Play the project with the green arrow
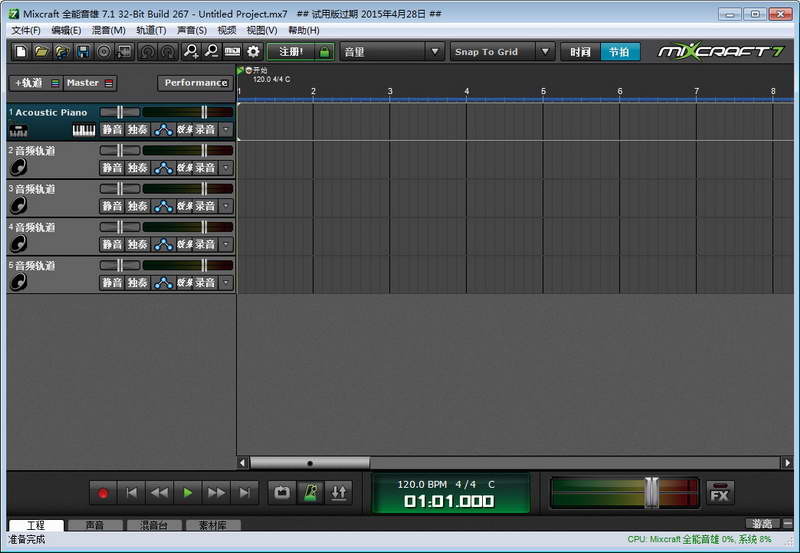Screen dimensions: 800x553 click(188, 493)
